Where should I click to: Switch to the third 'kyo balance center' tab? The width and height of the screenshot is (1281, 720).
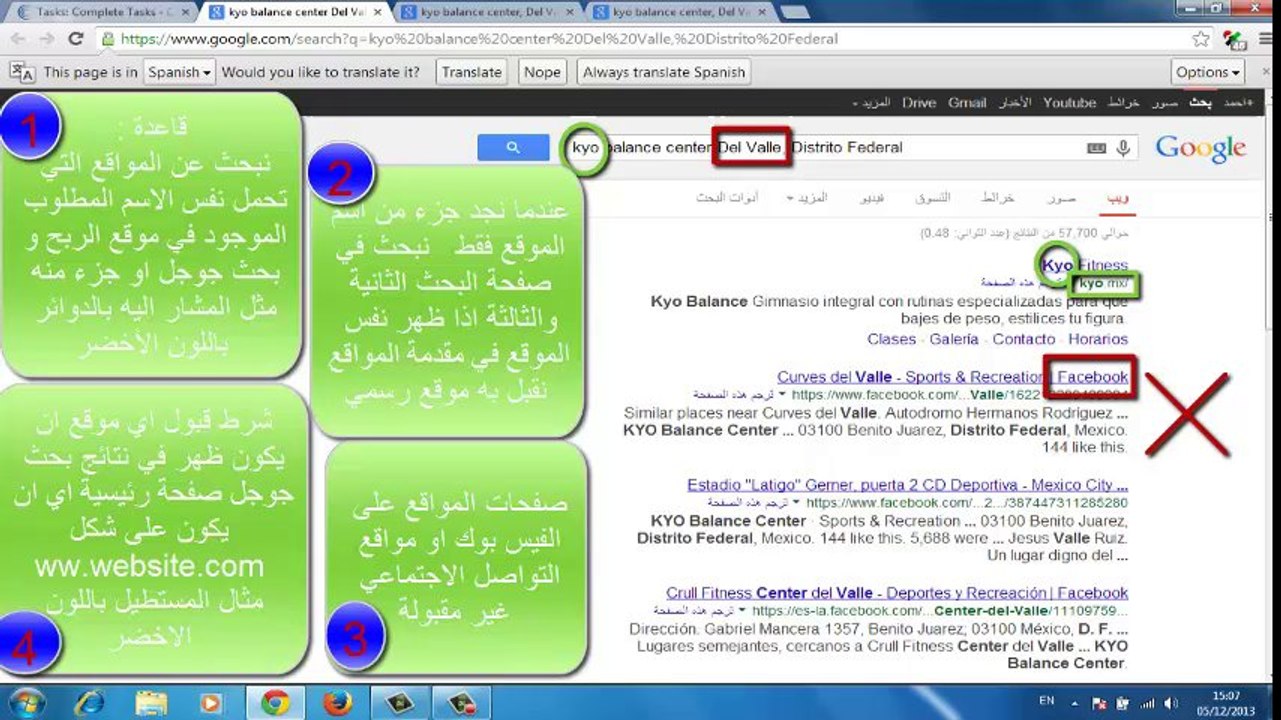point(486,13)
